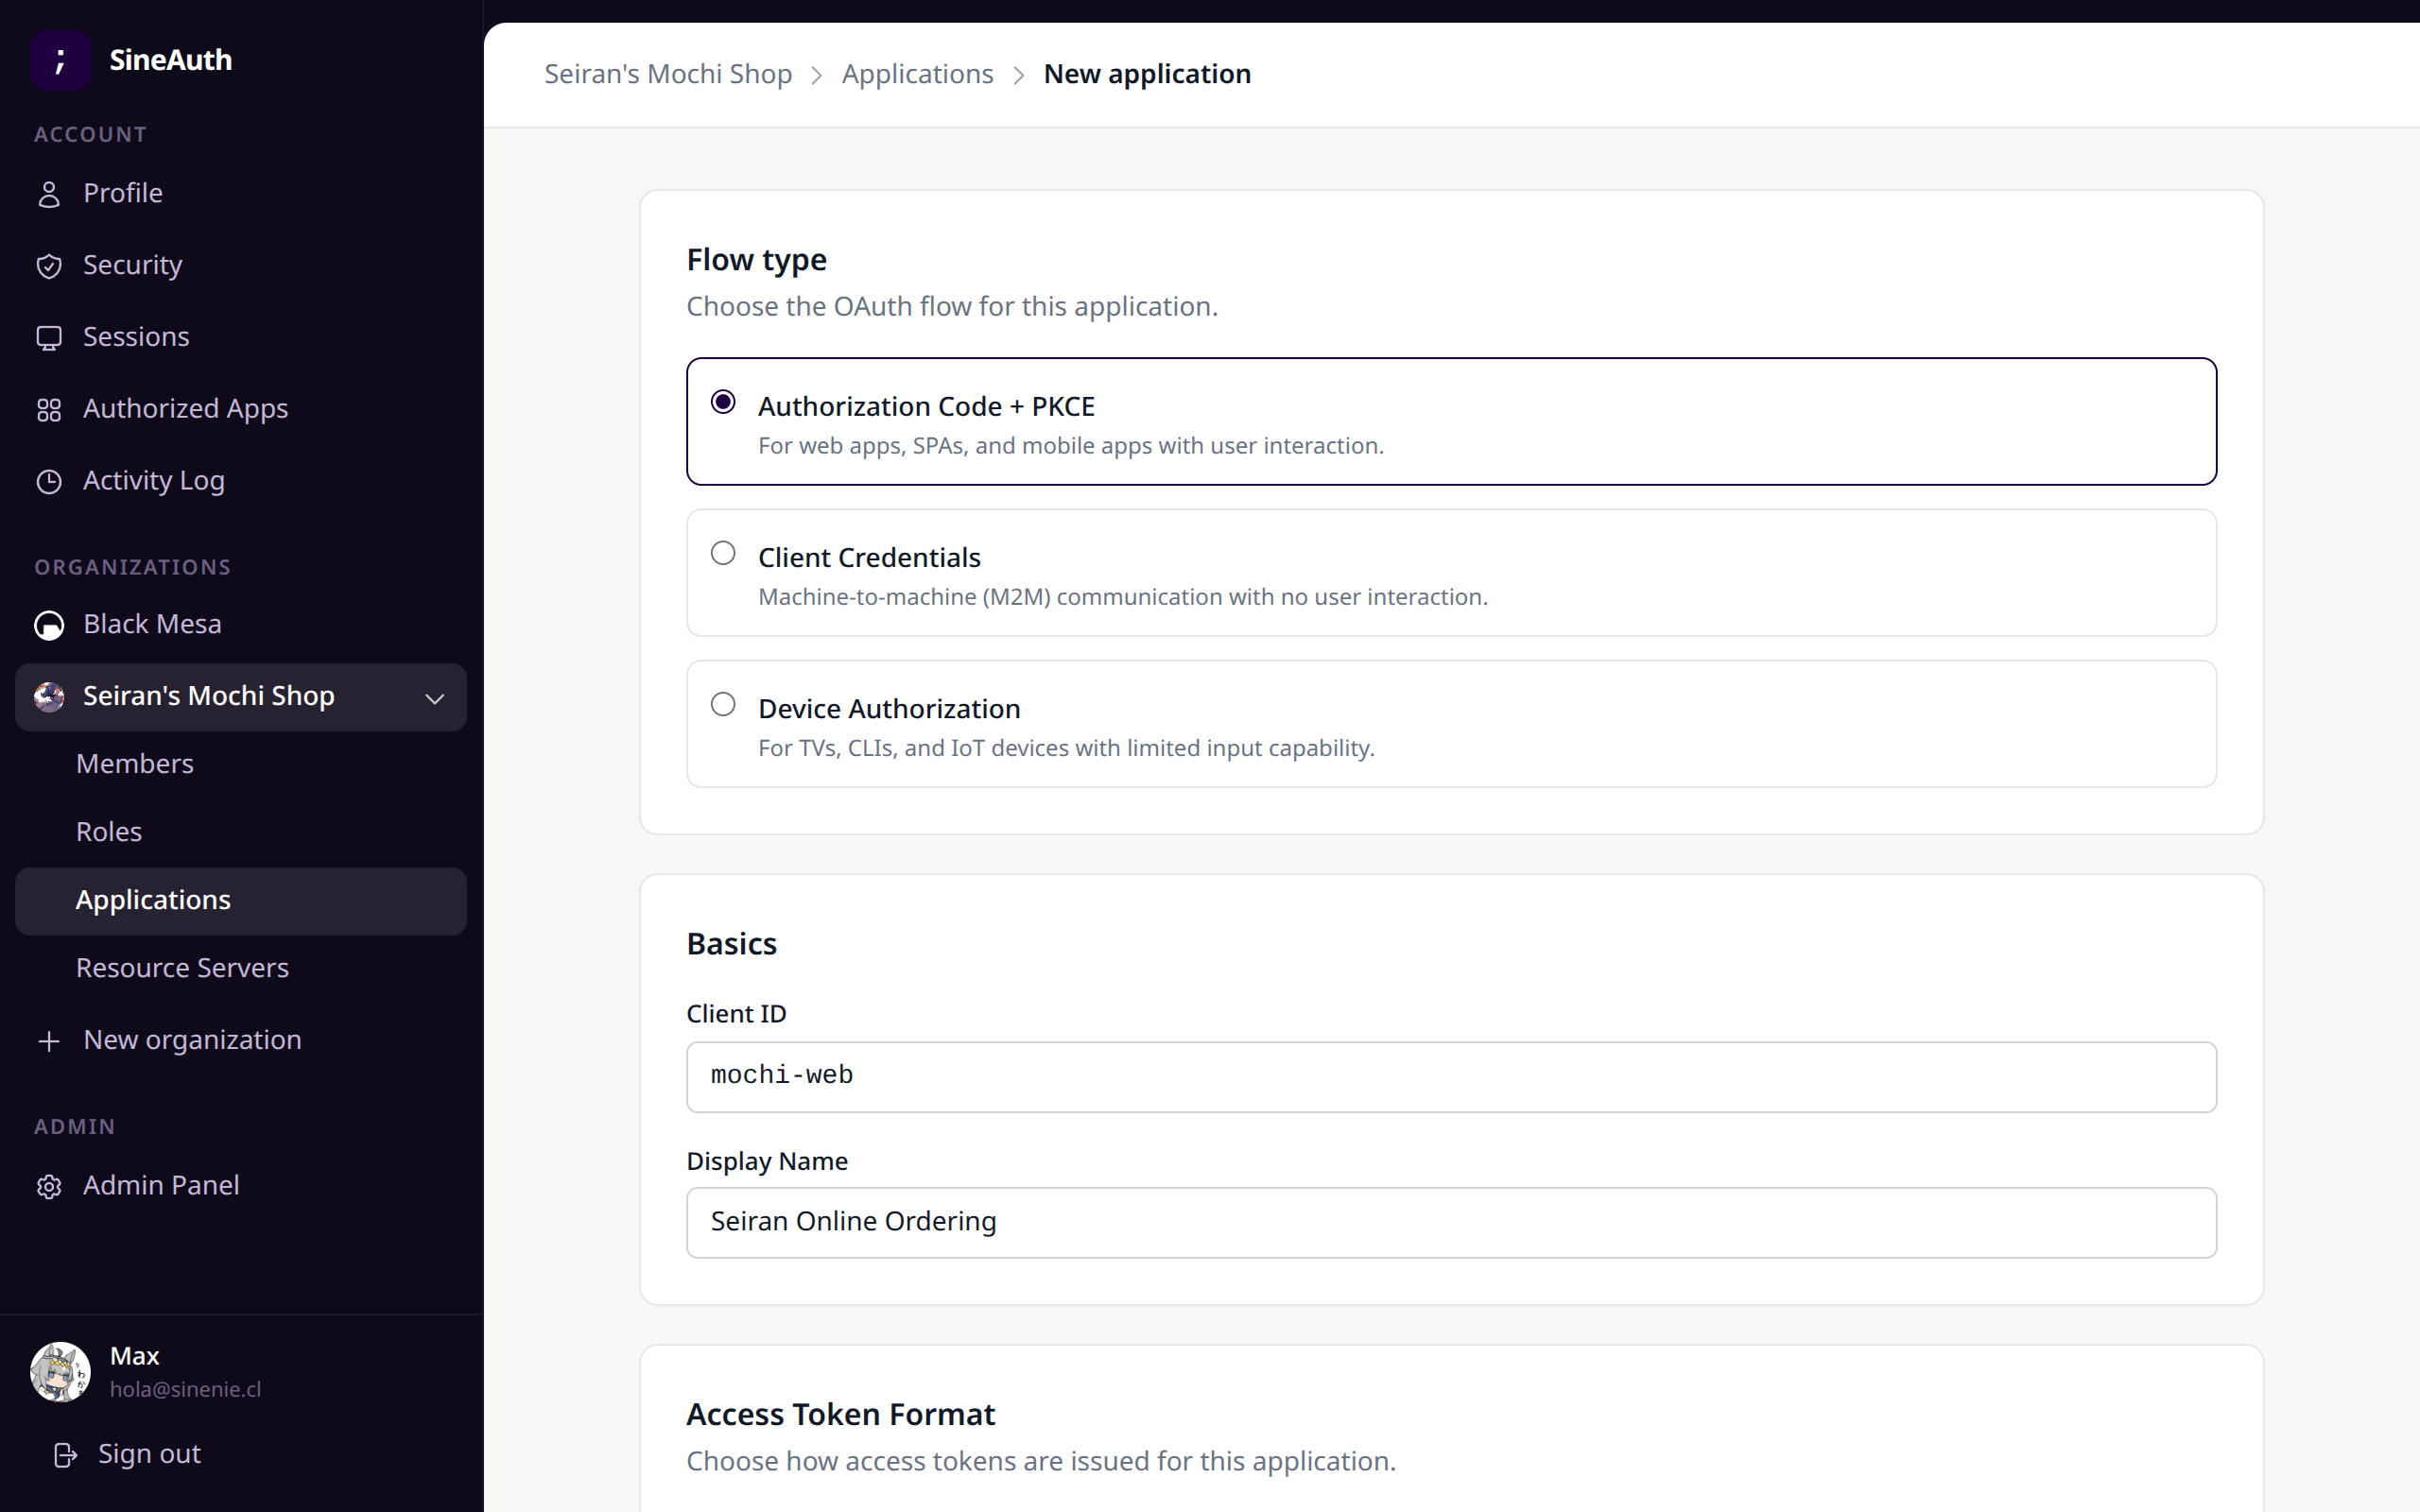Open Members under Seiran's Mochi Shop
Screen dimensions: 2420x1512
tap(241, 764)
